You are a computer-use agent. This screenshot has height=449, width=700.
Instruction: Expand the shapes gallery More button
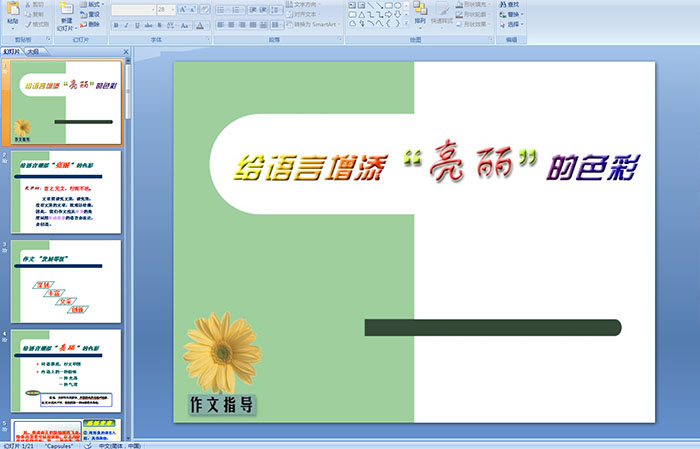pyautogui.click(x=406, y=23)
